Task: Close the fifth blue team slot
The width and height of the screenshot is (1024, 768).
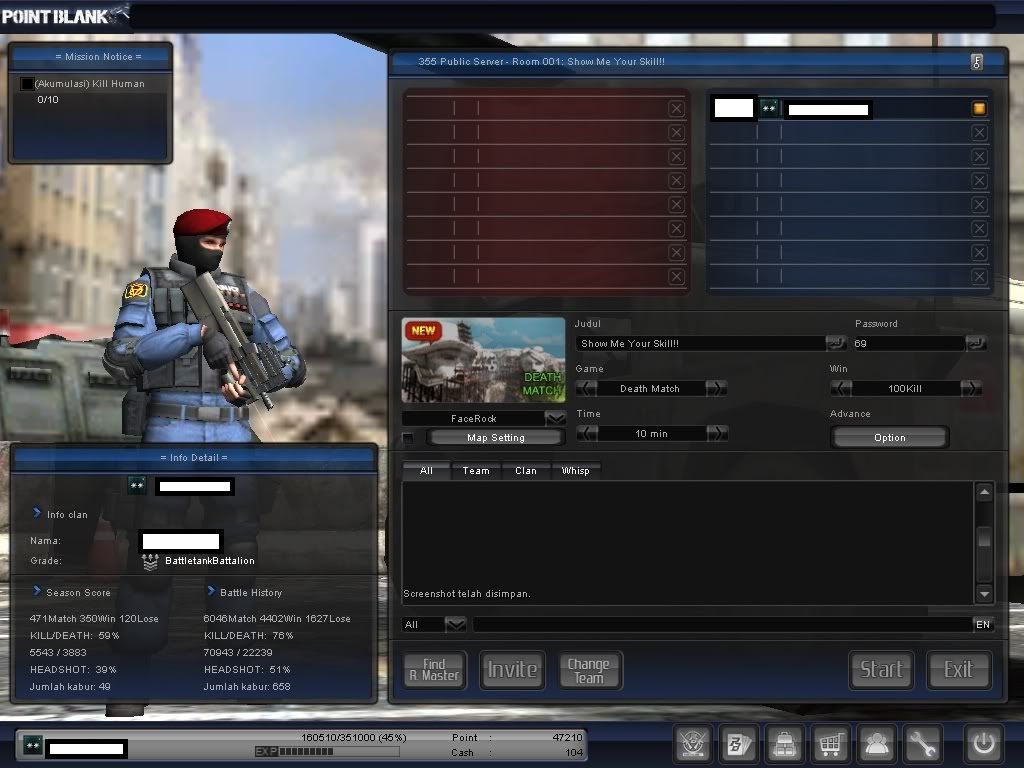Action: click(x=979, y=204)
